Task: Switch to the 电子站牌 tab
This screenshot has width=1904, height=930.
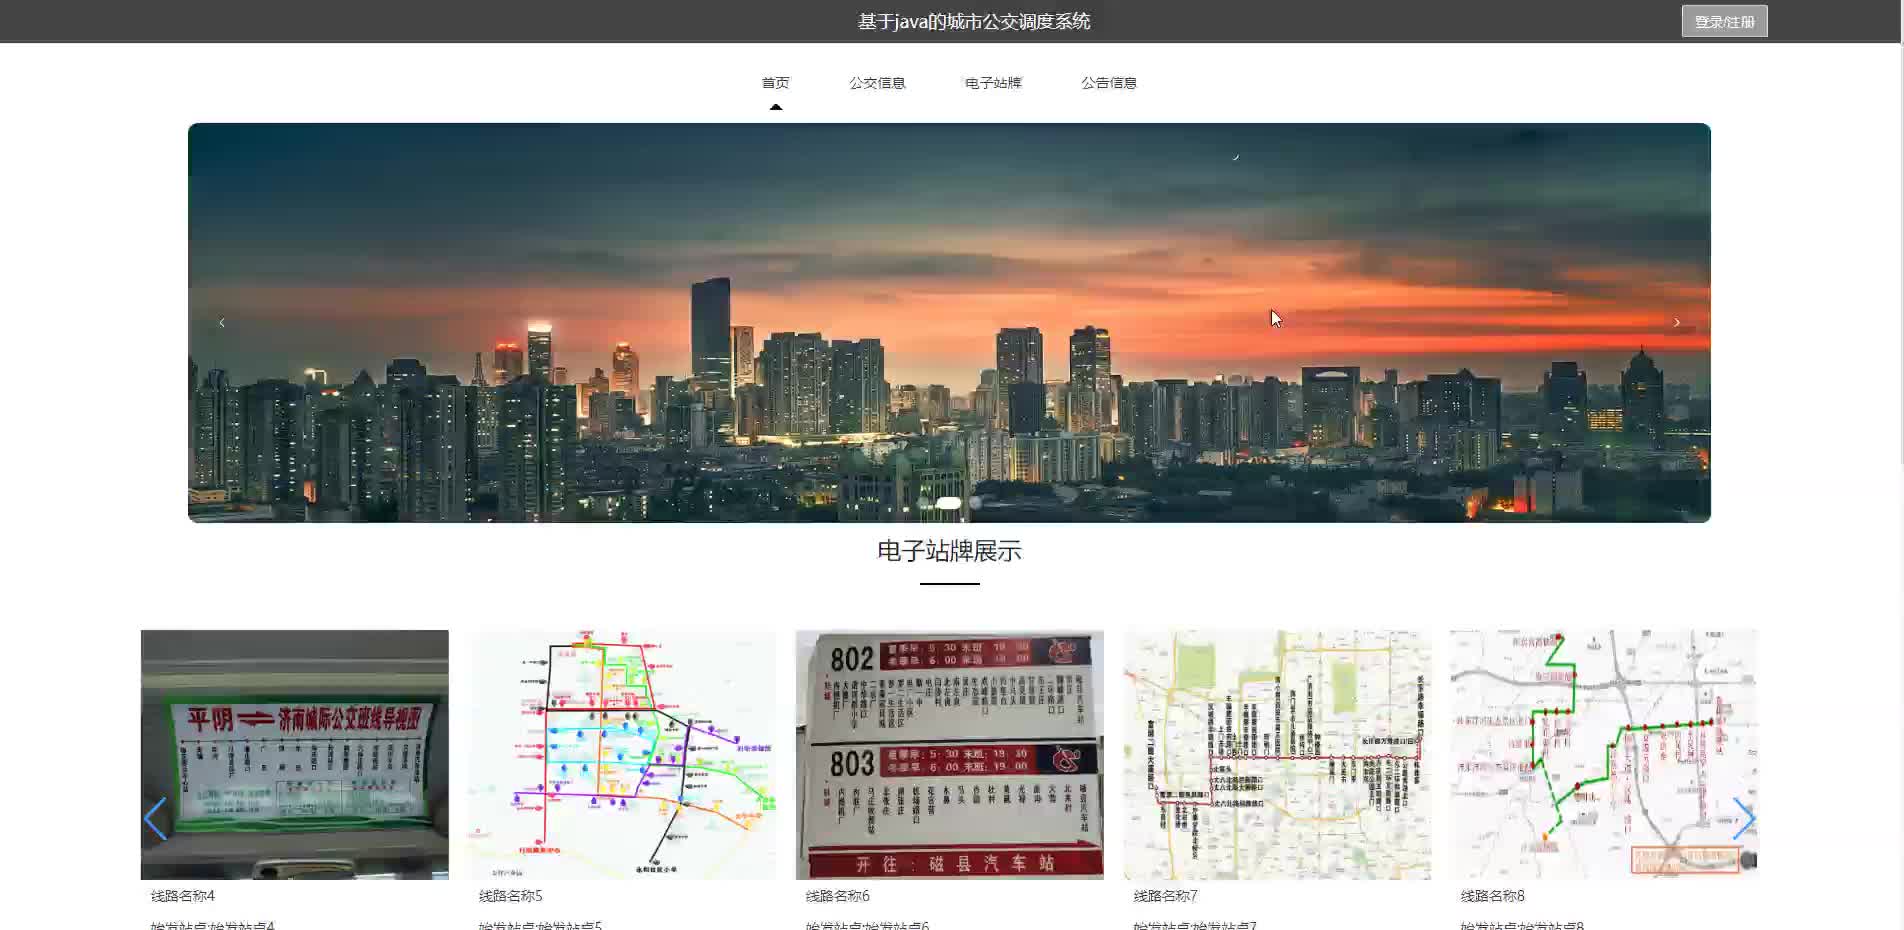Action: (x=993, y=83)
